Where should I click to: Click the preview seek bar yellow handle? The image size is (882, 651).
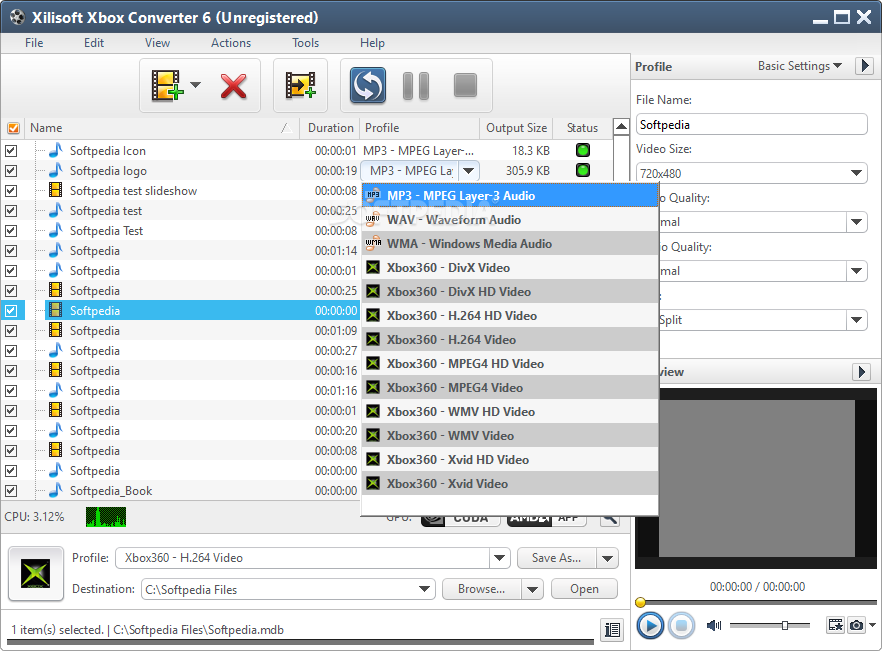(640, 603)
